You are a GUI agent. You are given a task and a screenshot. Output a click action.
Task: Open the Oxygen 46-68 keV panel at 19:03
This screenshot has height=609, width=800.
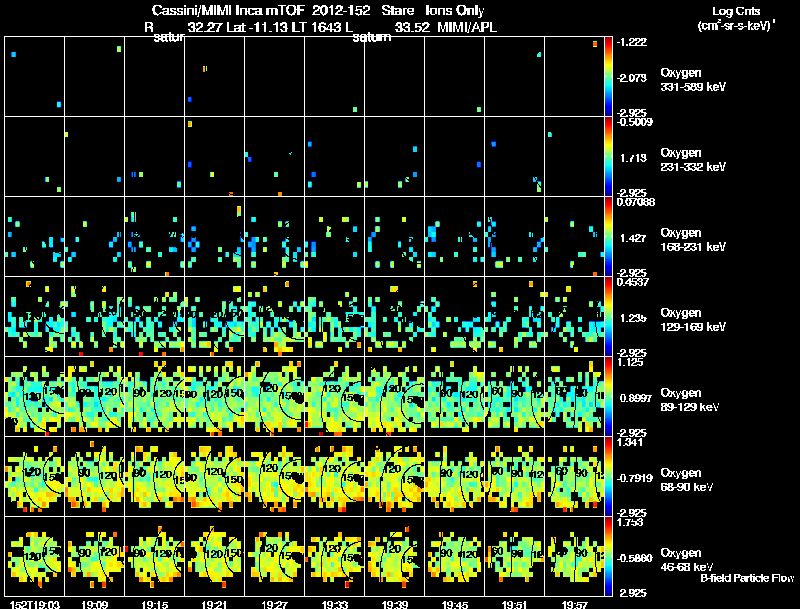click(x=35, y=557)
